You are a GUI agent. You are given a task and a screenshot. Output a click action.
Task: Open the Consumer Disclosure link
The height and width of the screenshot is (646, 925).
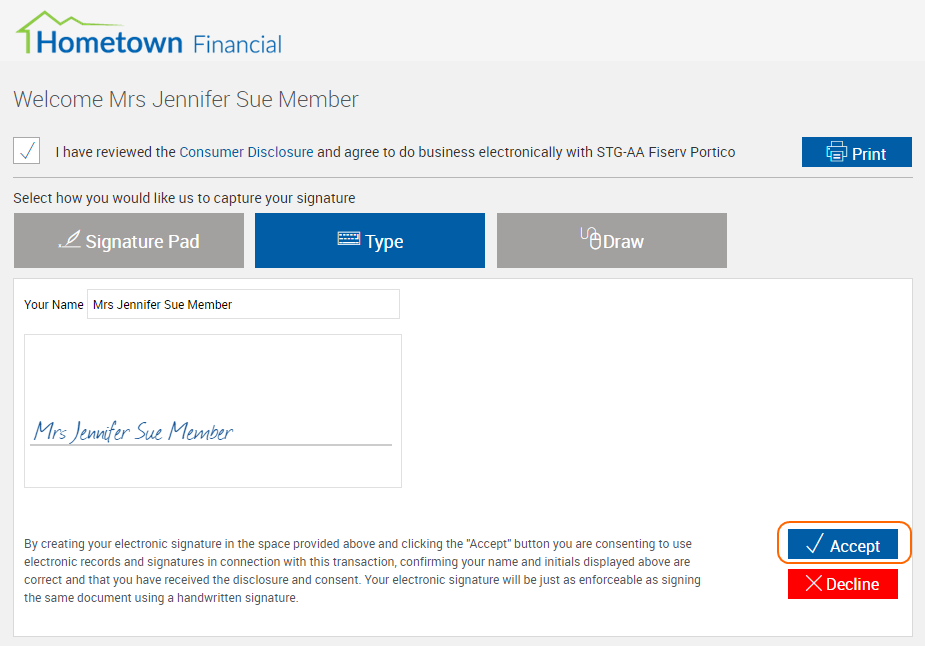pos(246,152)
